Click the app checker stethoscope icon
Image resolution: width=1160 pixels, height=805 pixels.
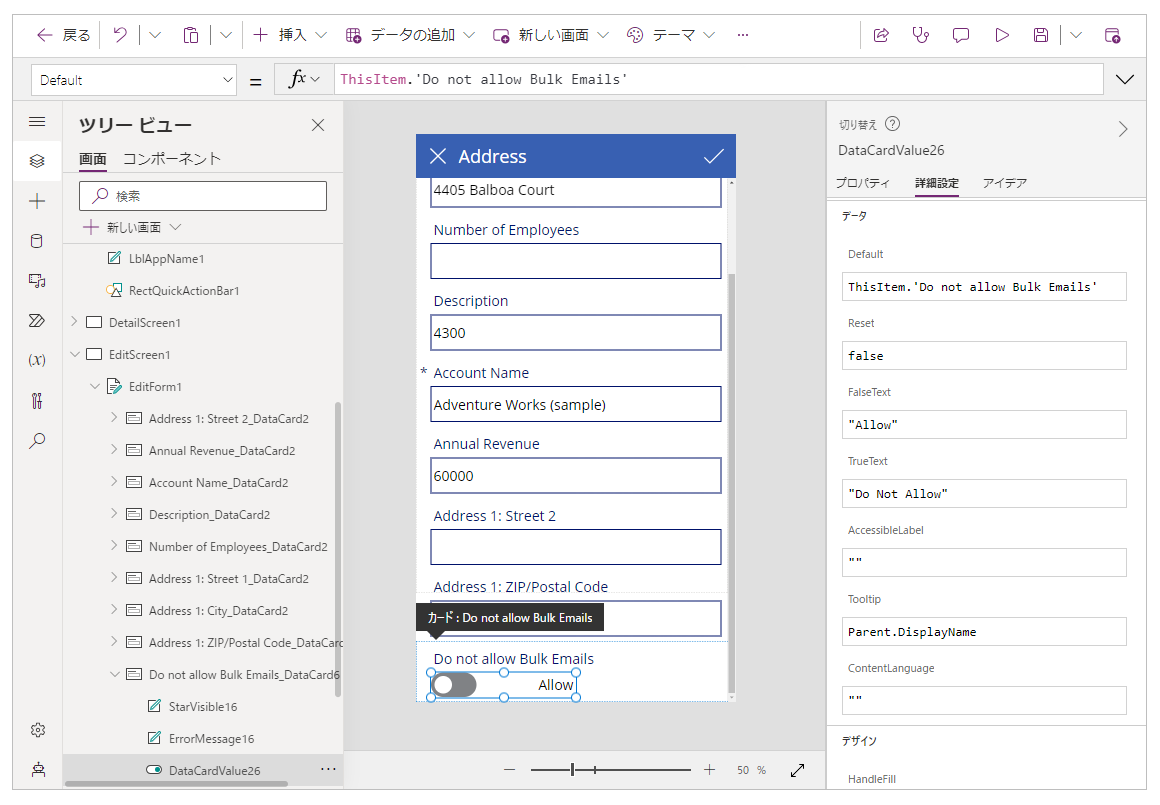pyautogui.click(x=921, y=35)
